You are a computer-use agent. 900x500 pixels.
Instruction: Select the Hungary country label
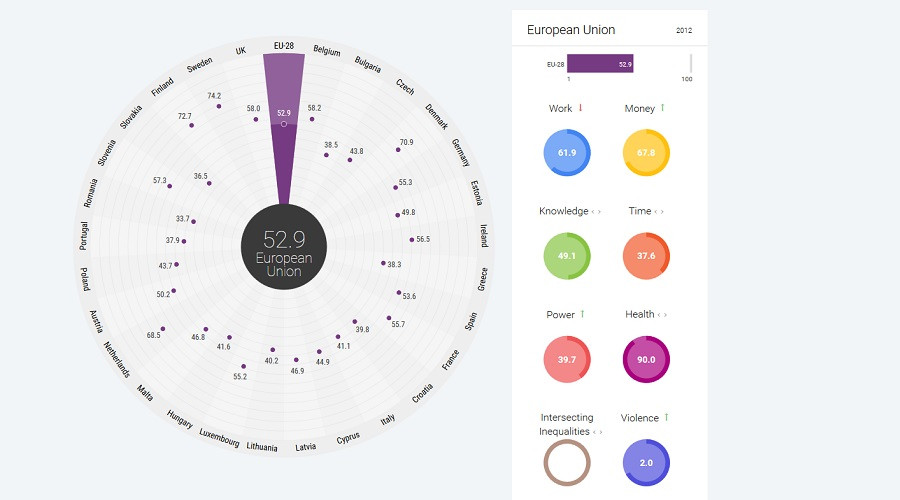pyautogui.click(x=180, y=419)
